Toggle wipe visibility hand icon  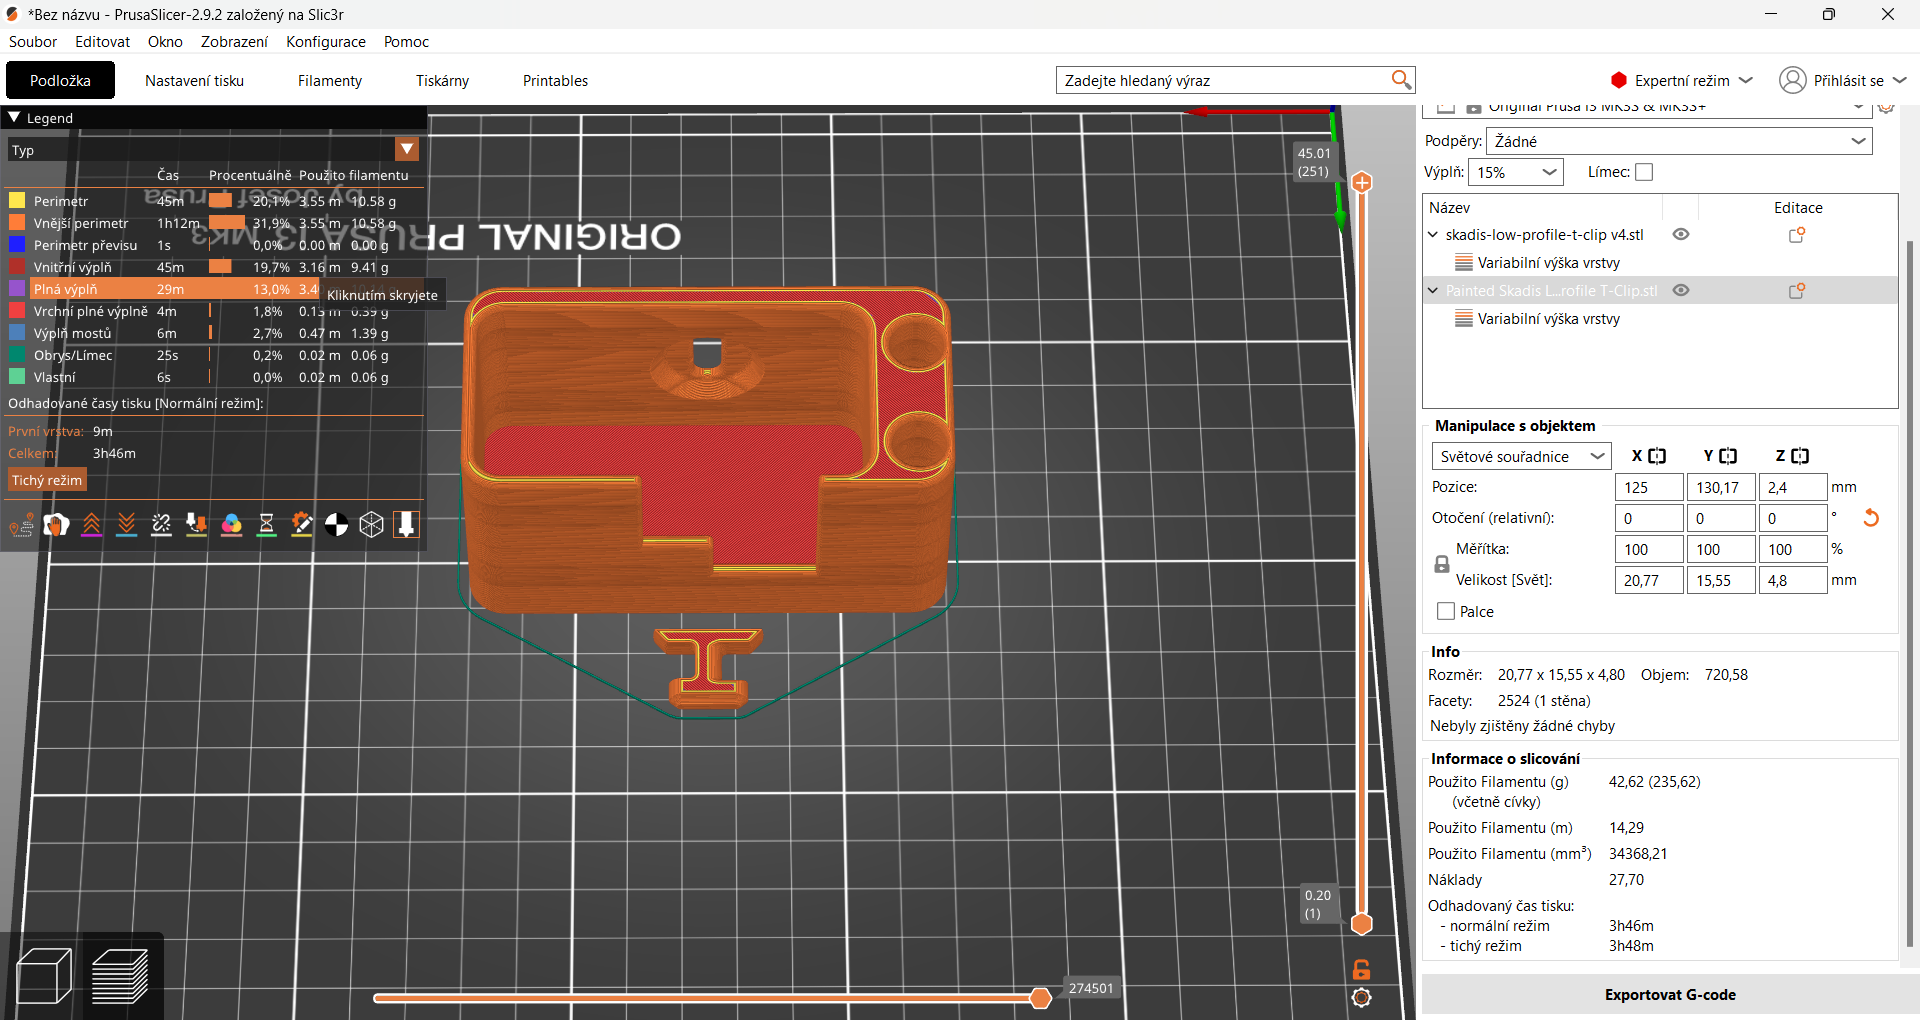point(57,524)
